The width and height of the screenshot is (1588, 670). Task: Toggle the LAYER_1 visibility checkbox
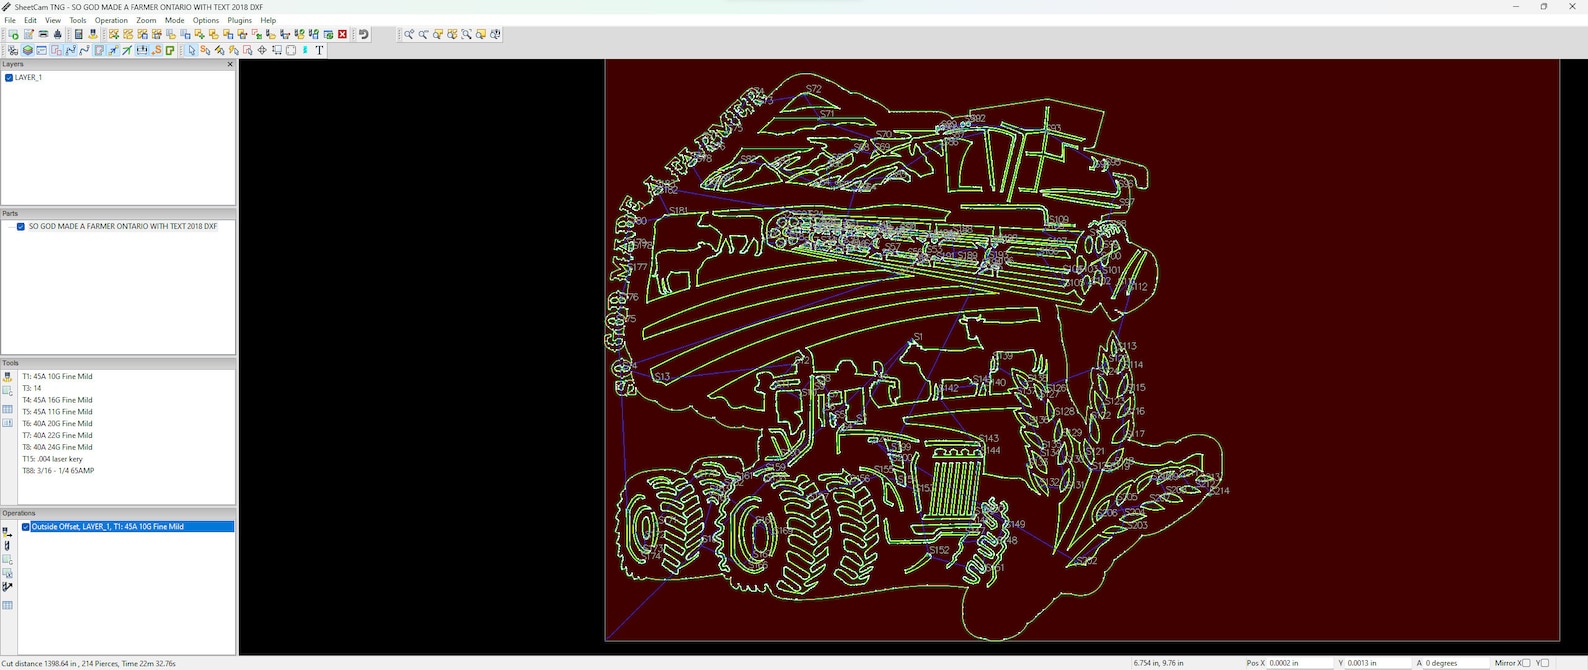(x=9, y=77)
